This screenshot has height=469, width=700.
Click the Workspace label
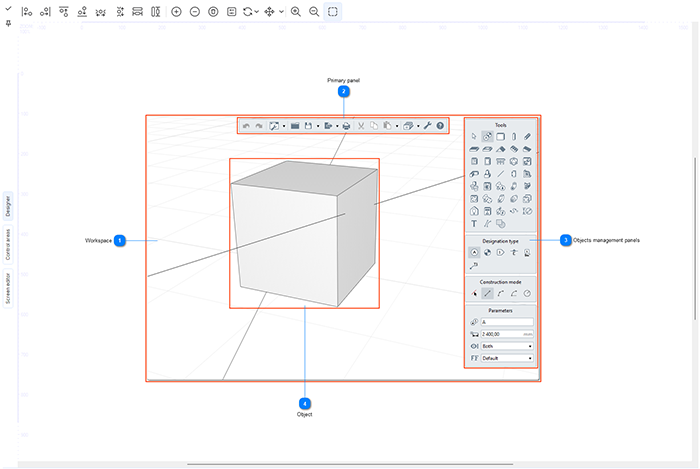pos(98,241)
